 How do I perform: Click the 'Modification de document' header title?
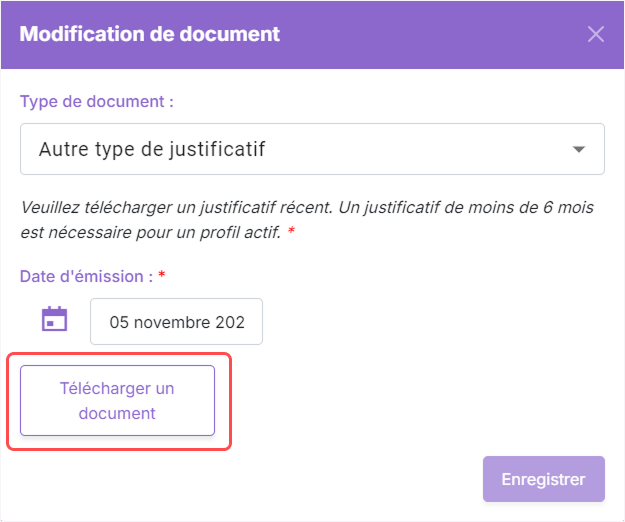(x=150, y=34)
